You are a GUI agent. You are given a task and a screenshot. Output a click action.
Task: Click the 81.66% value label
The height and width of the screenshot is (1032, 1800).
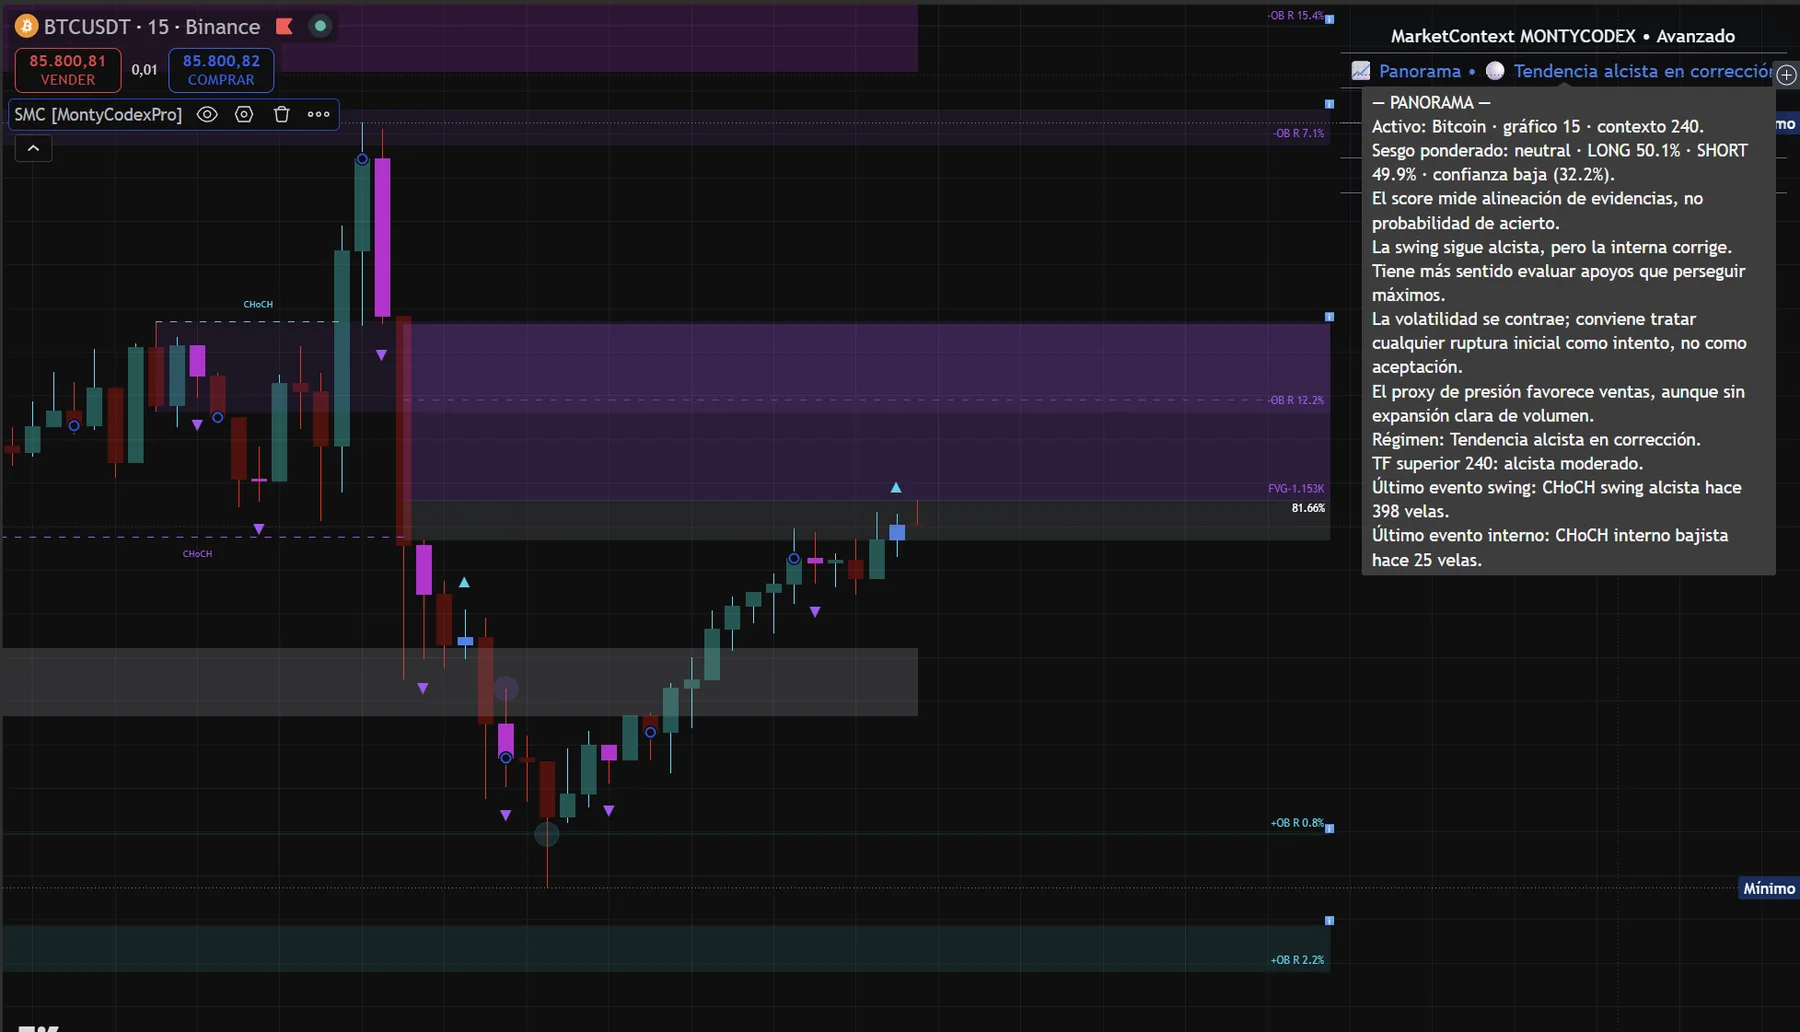[x=1308, y=508]
